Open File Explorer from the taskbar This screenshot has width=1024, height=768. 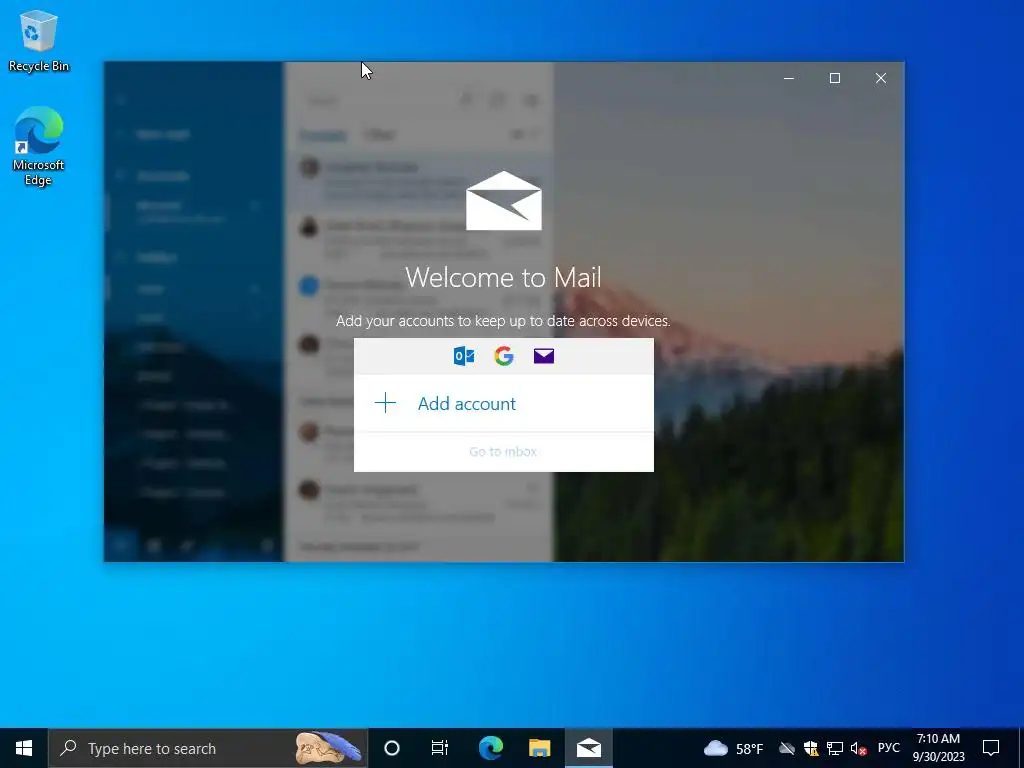(x=539, y=748)
